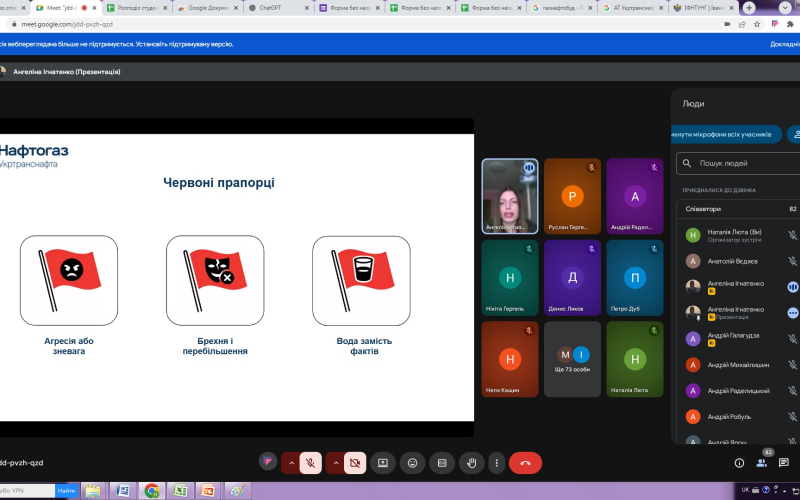The height and width of the screenshot is (500, 800).
Task: Click the Нікіта Гергель participant tile
Action: point(510,278)
